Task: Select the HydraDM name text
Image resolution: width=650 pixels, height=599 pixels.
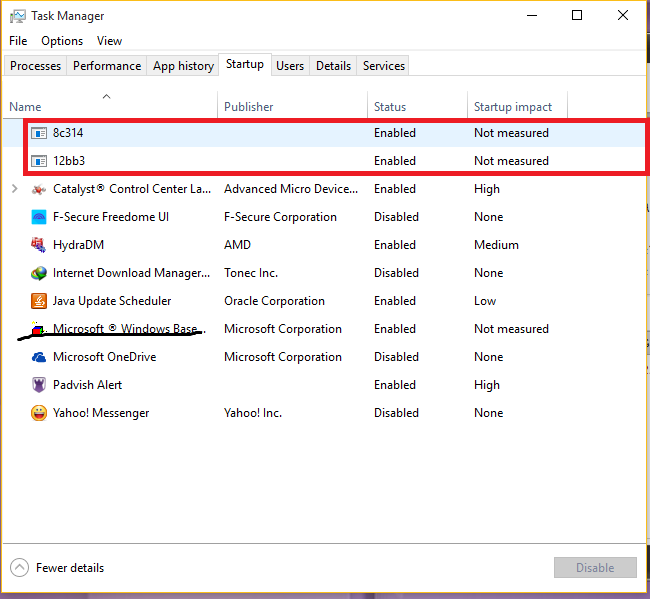Action: point(78,245)
